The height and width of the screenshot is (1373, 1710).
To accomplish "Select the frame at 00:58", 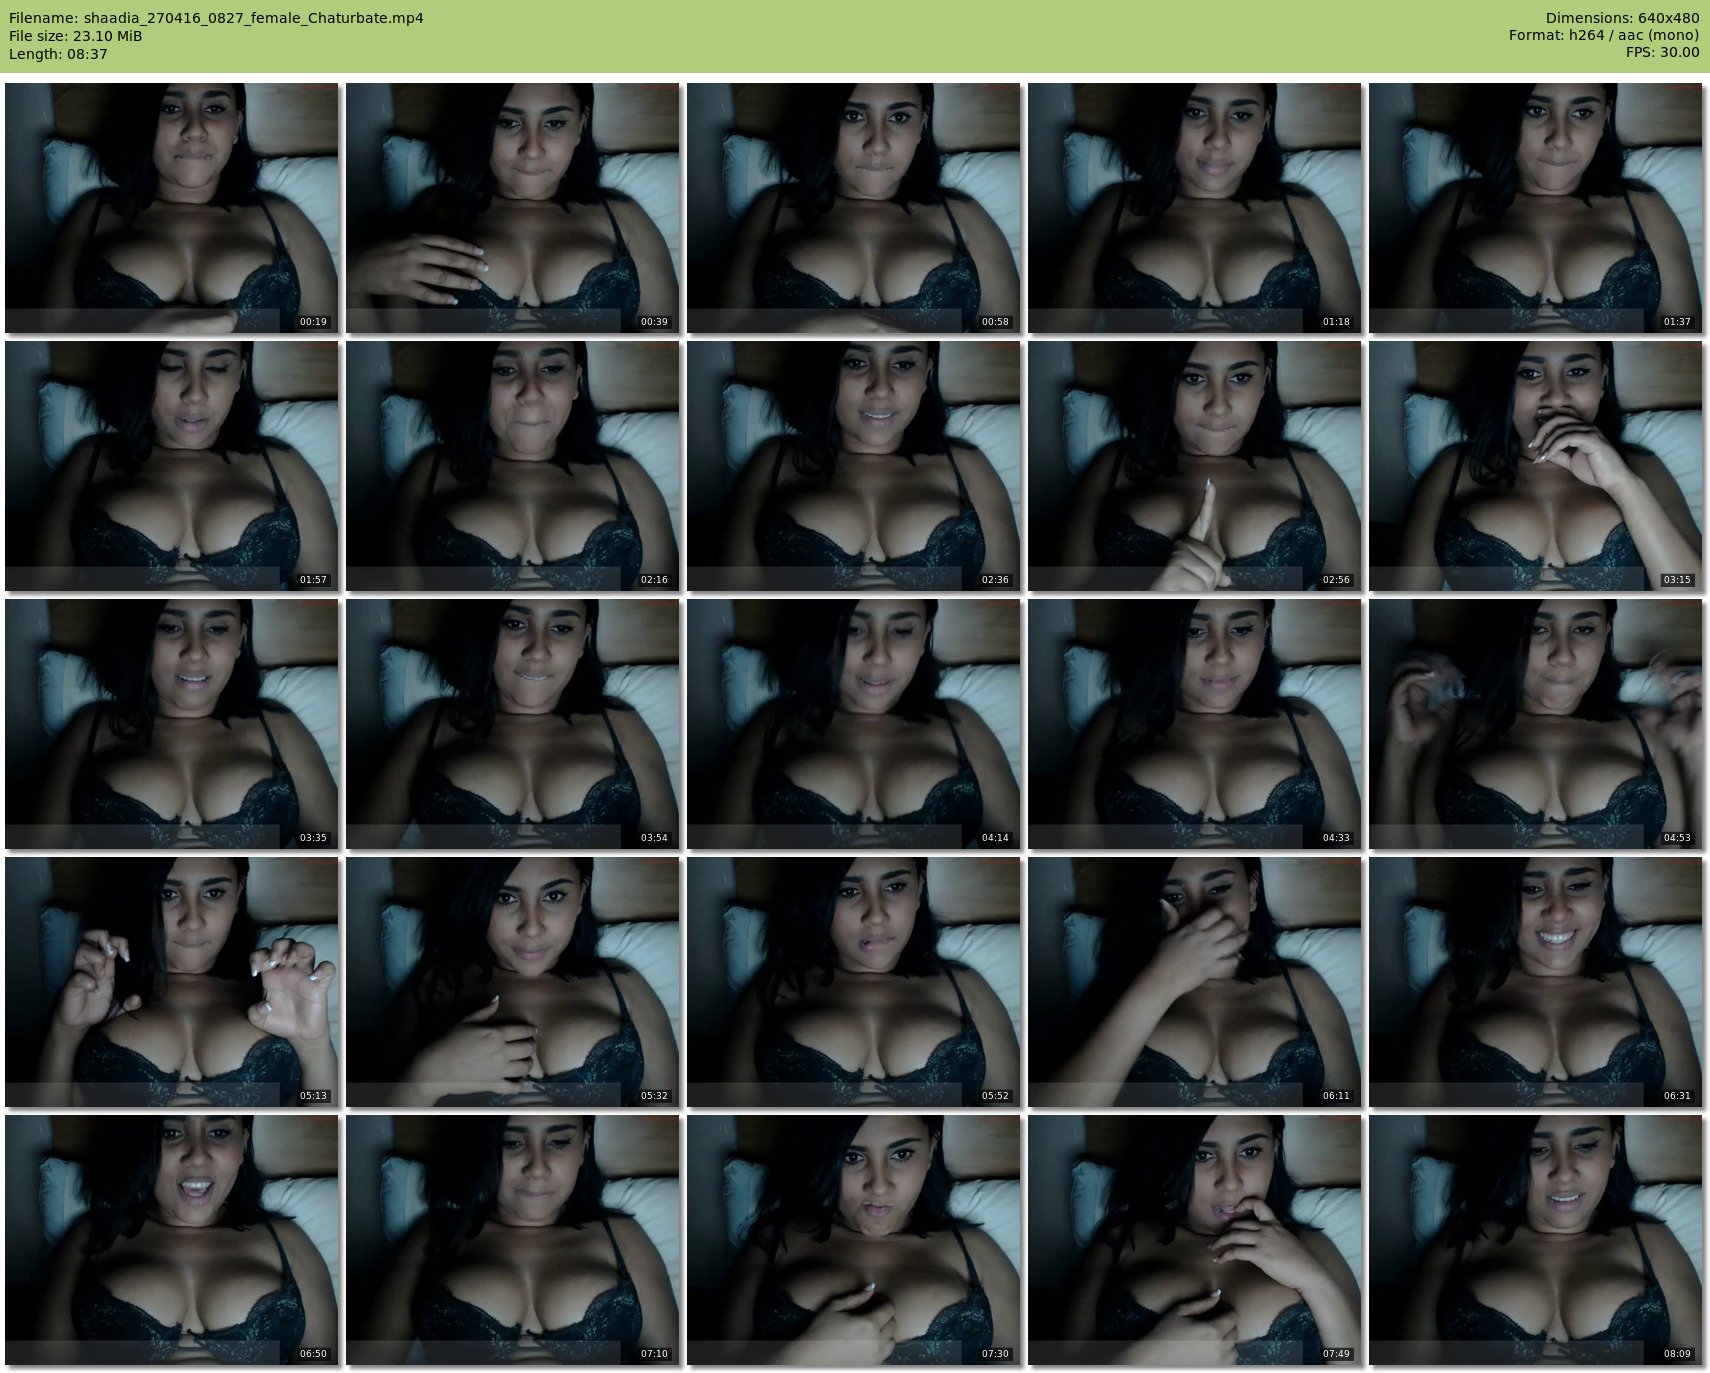I will [853, 208].
